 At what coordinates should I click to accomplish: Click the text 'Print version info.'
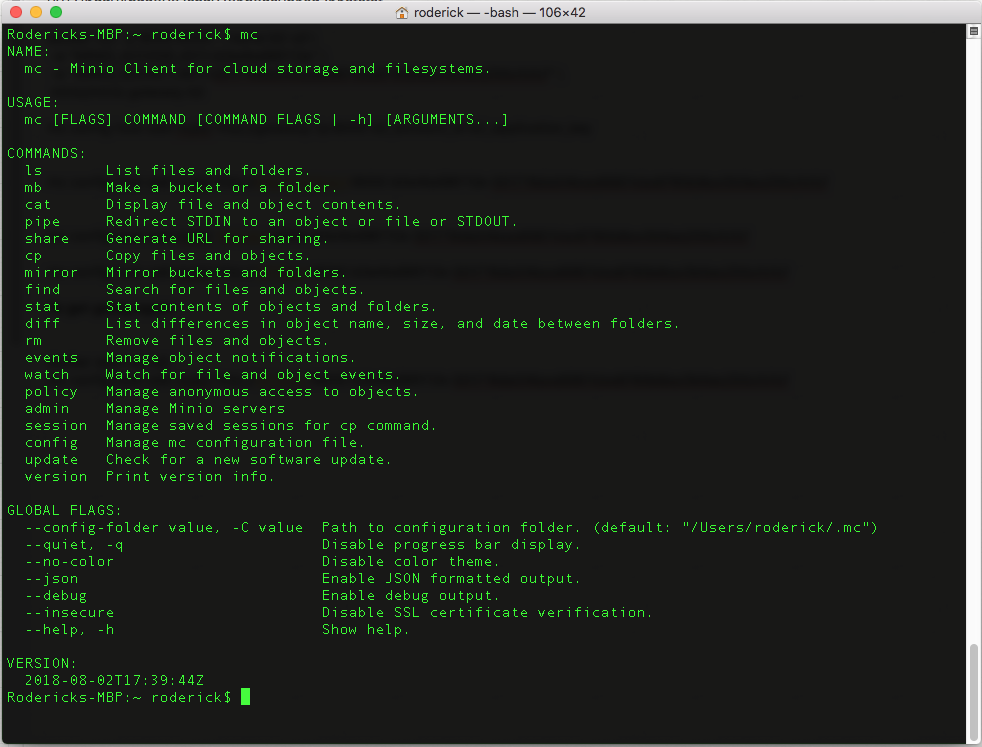point(190,476)
